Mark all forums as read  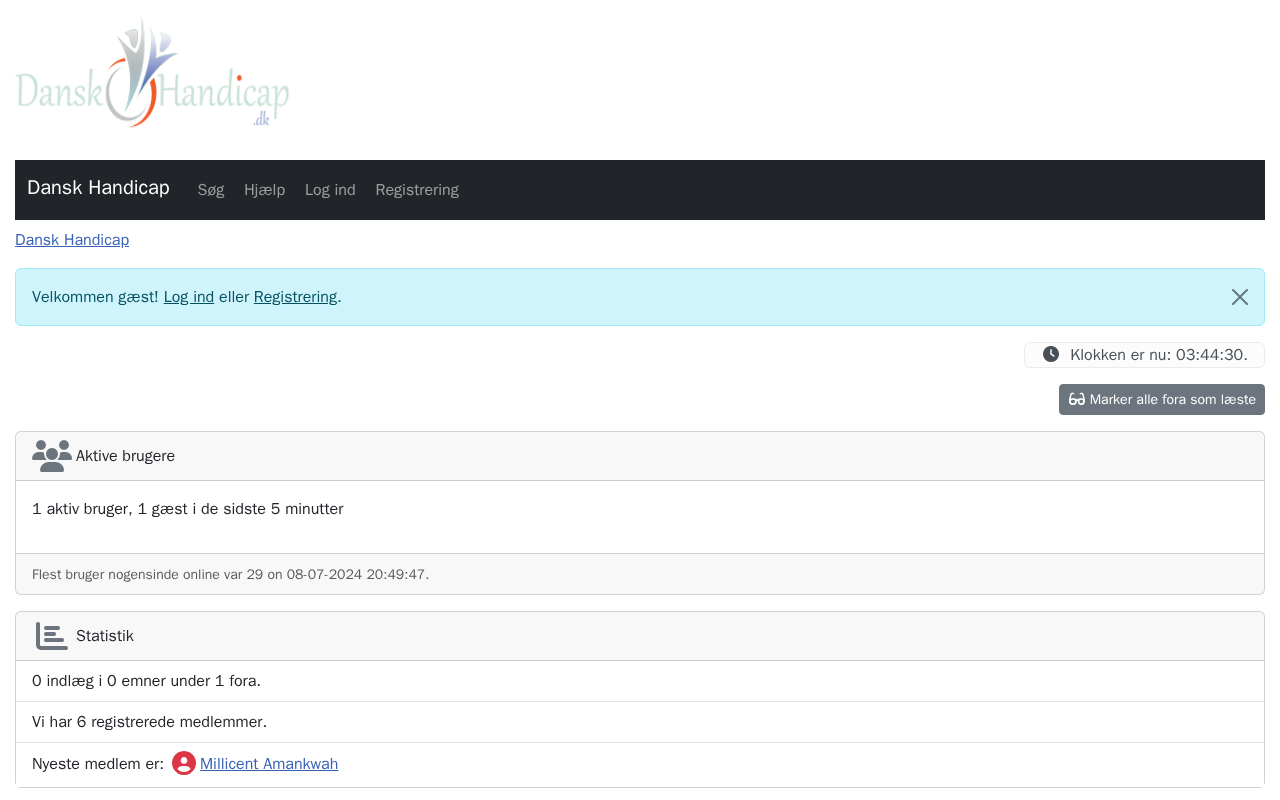pyautogui.click(x=1162, y=399)
